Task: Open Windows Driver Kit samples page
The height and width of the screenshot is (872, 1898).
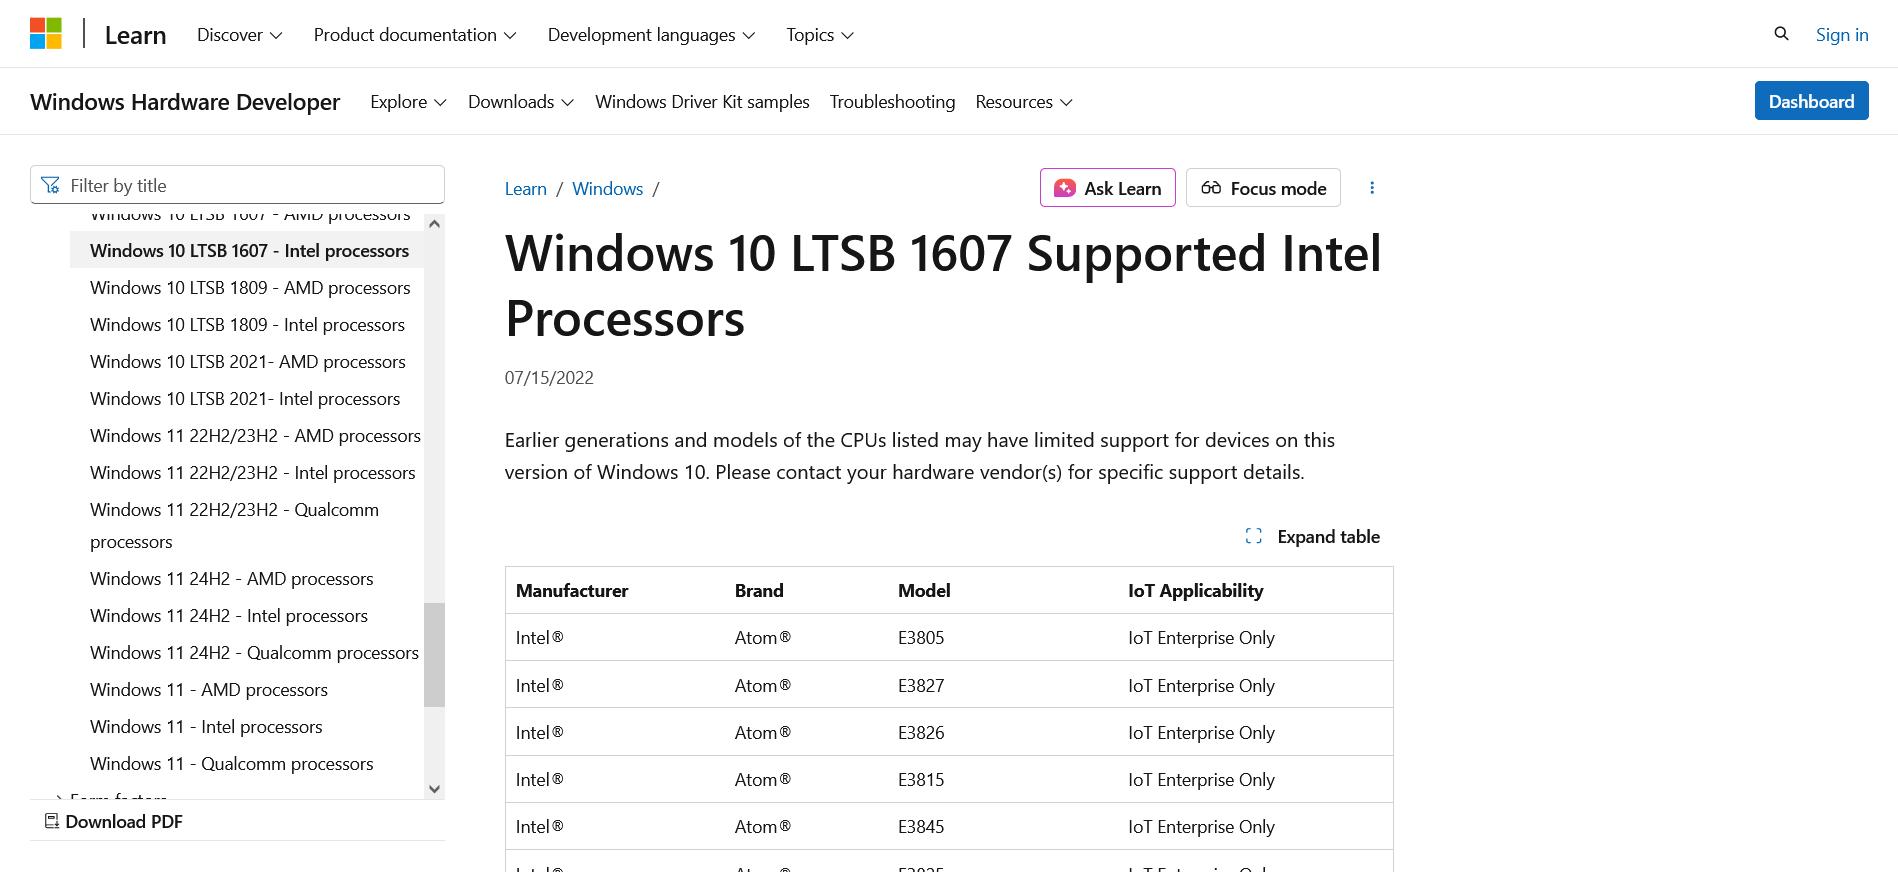Action: pos(702,102)
